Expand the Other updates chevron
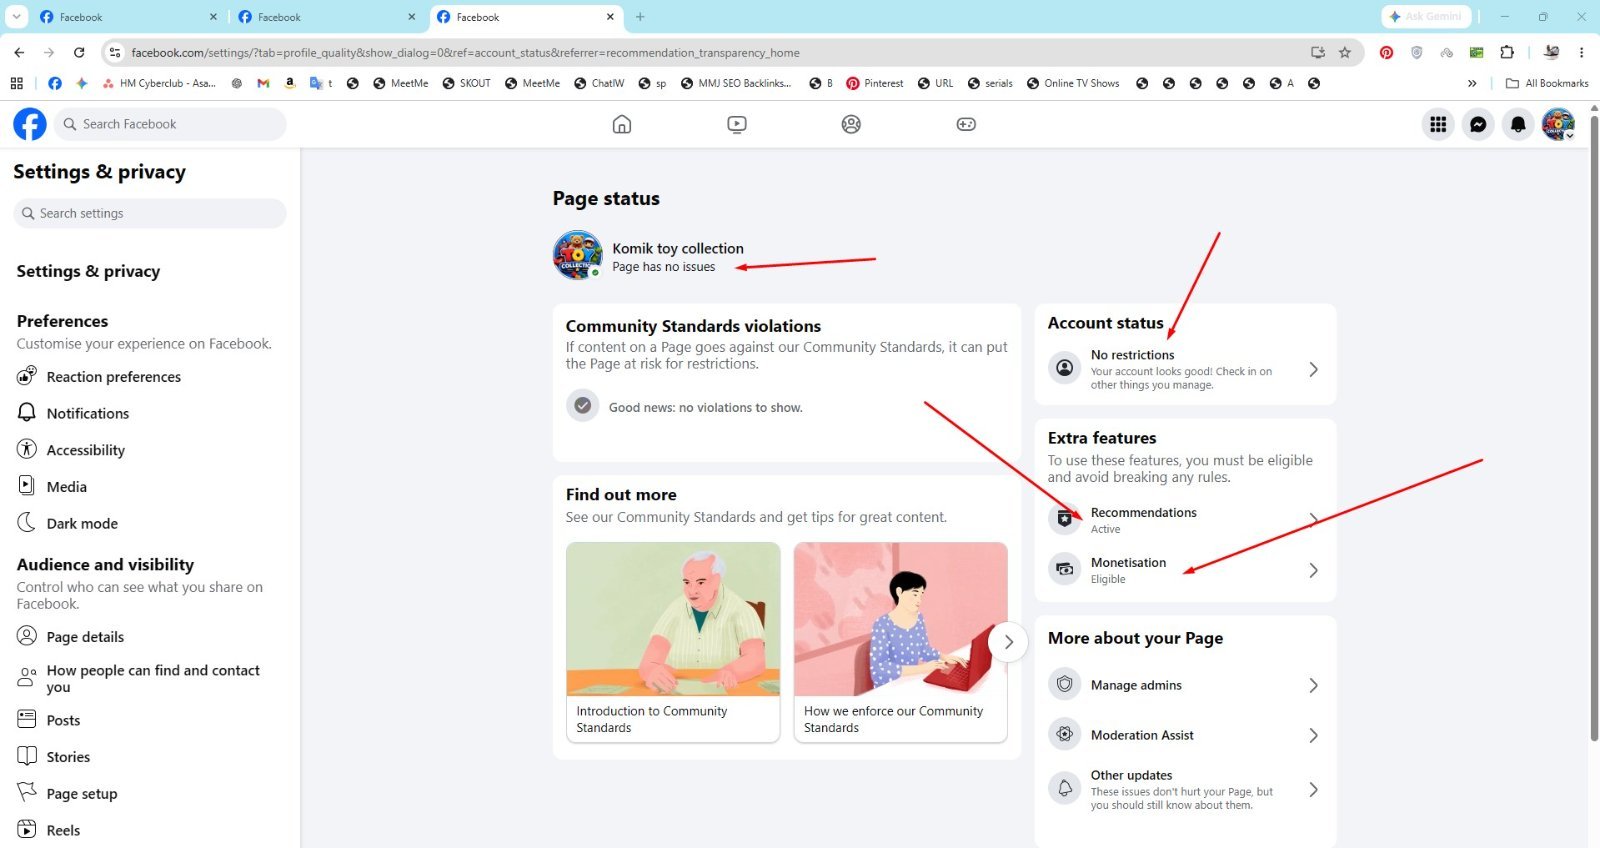Image resolution: width=1600 pixels, height=848 pixels. coord(1314,790)
